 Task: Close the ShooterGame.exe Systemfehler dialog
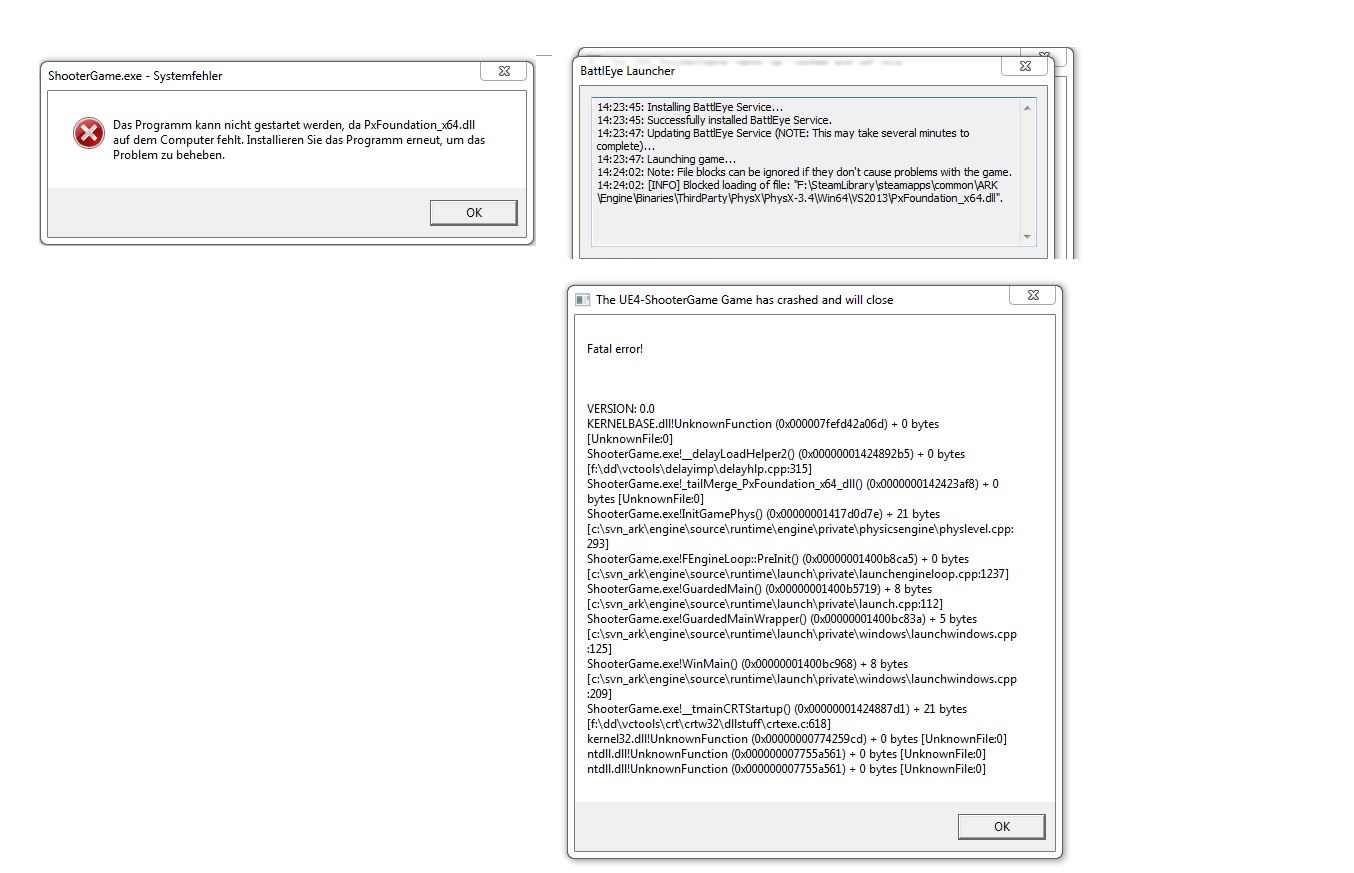tap(504, 71)
